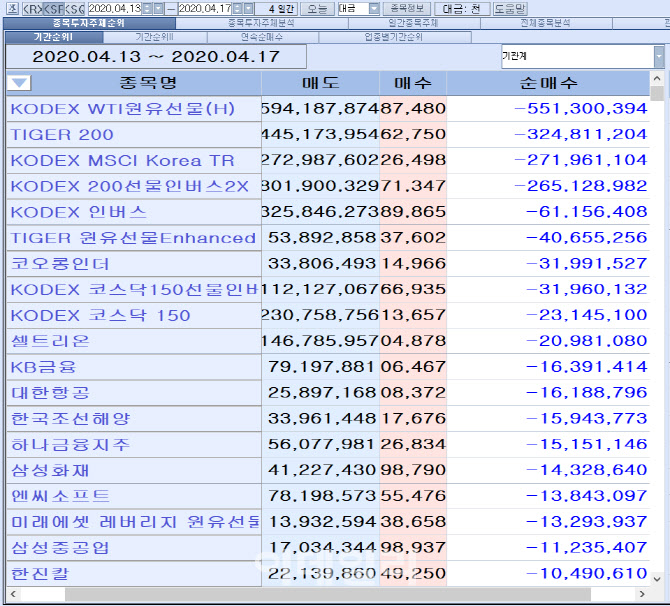670x606 pixels.
Task: Sort by the 매도 column header
Action: tap(320, 83)
